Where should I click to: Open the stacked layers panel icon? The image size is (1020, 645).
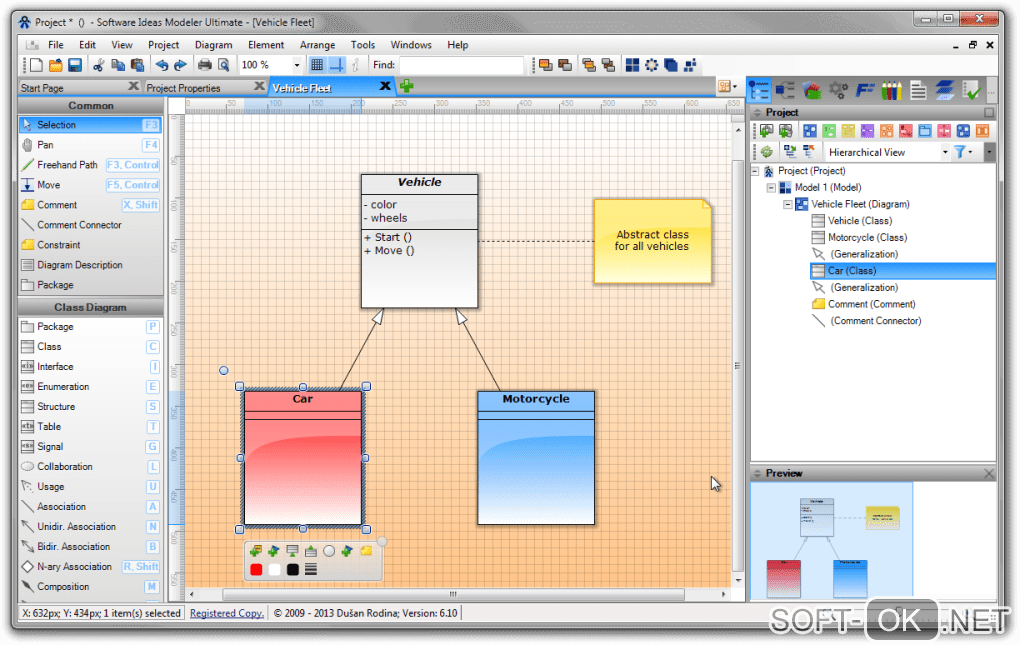[x=945, y=90]
